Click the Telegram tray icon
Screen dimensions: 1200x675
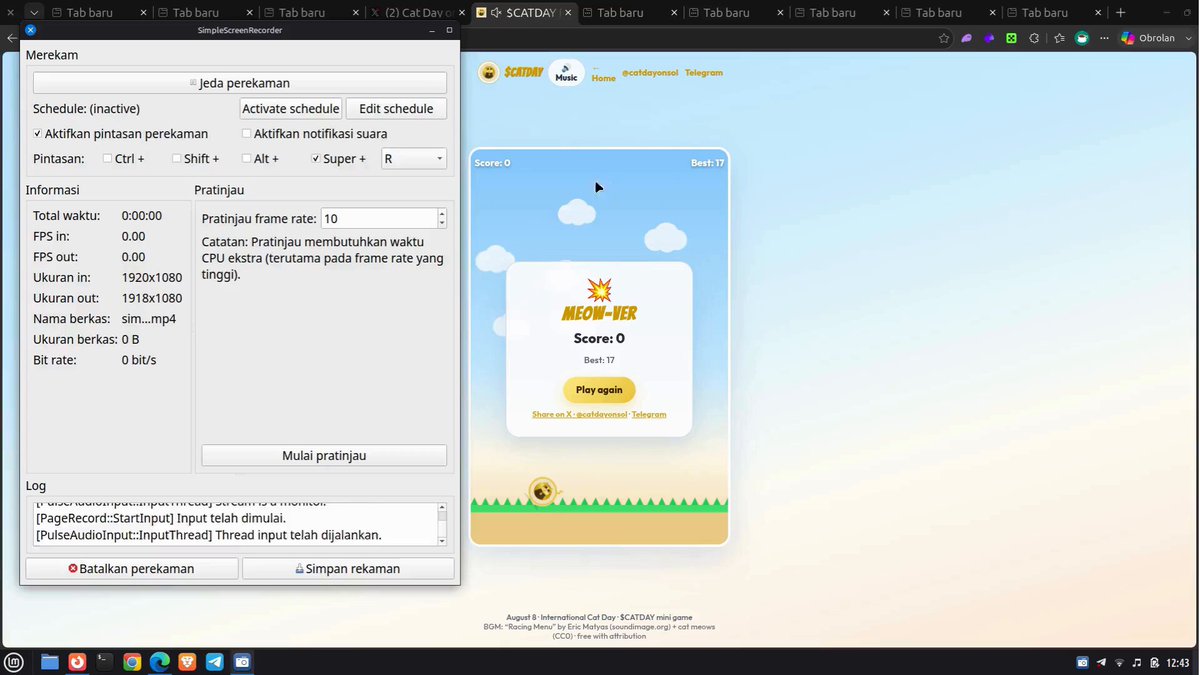[x=1101, y=662]
